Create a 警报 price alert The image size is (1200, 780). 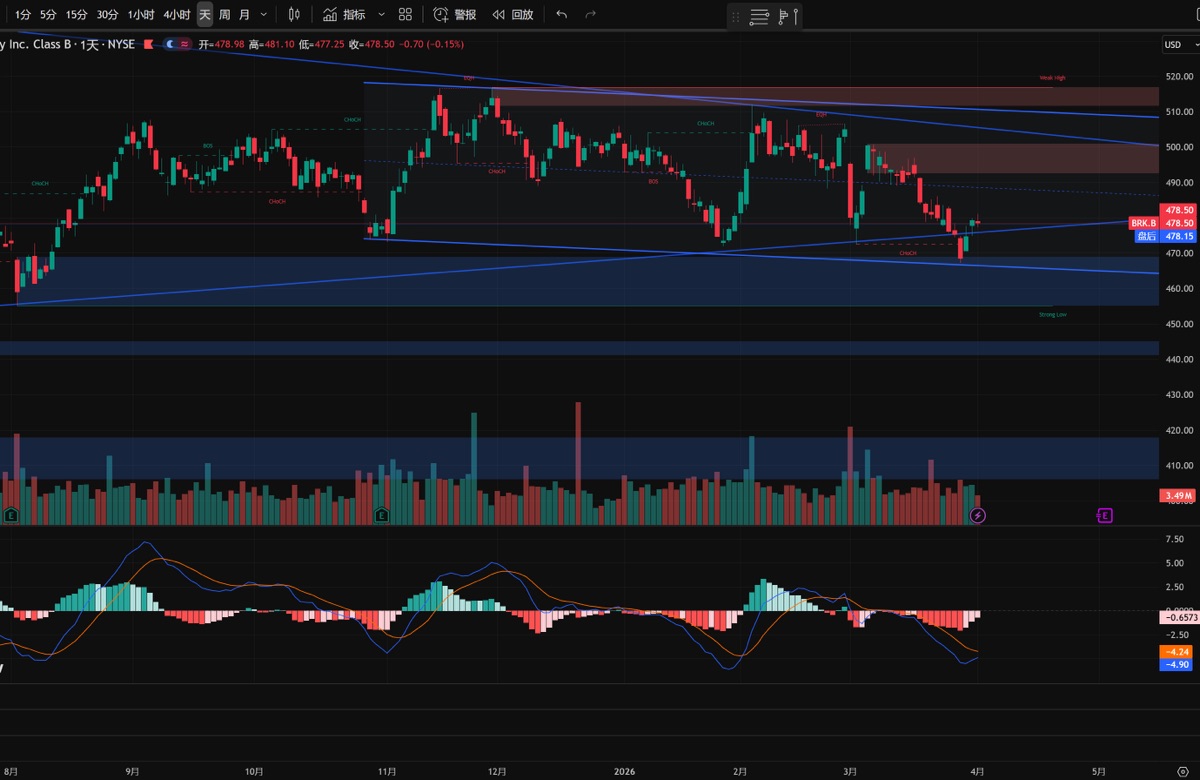(x=455, y=15)
